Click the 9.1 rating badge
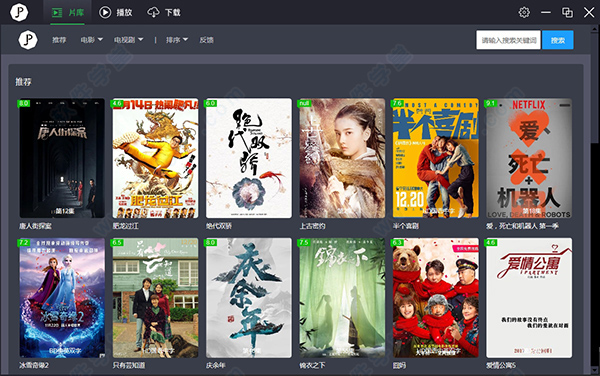600x376 pixels. pyautogui.click(x=491, y=103)
